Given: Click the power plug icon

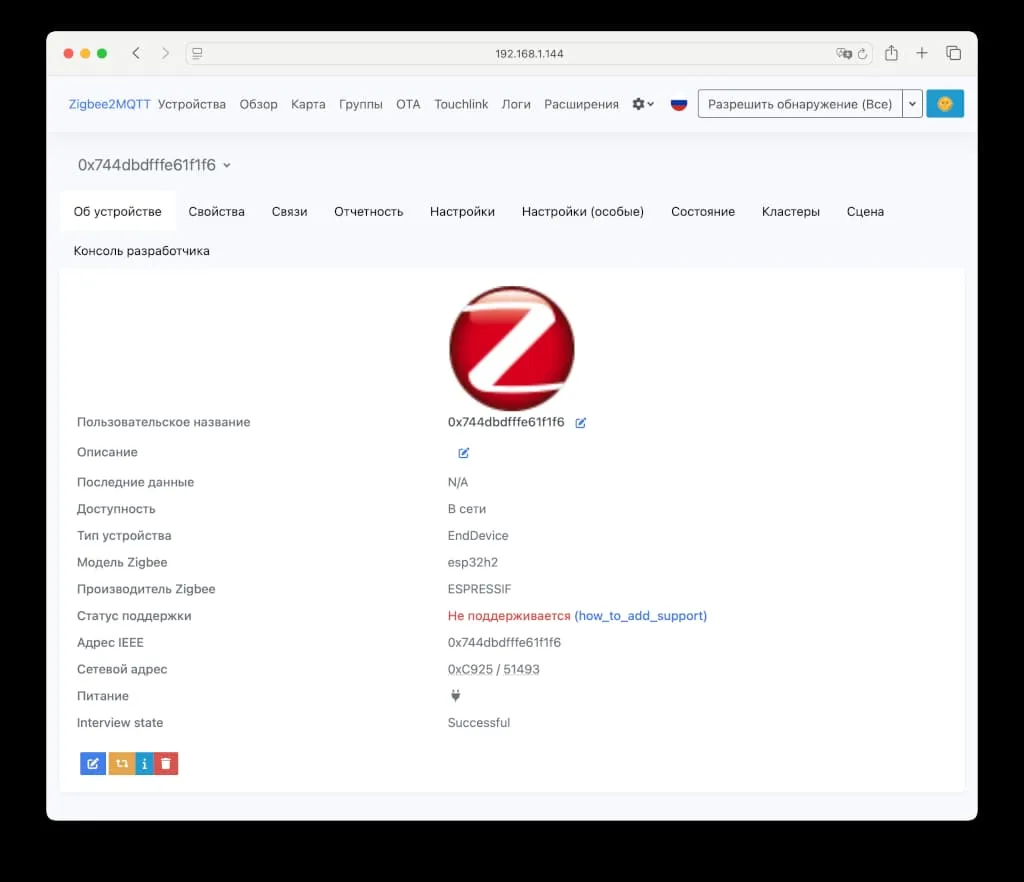Looking at the screenshot, I should [x=456, y=696].
